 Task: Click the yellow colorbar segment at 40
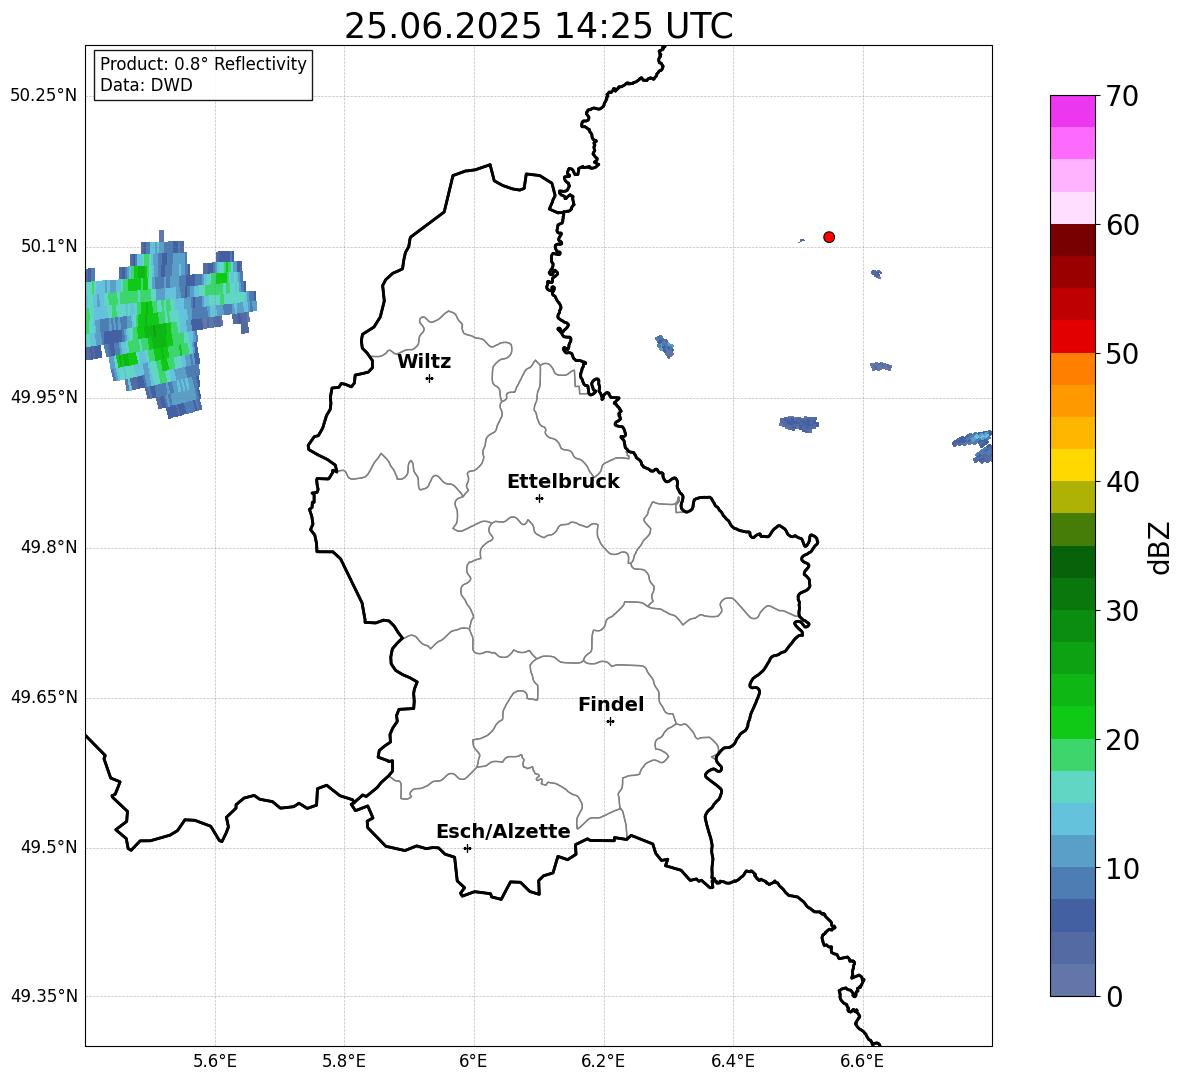tap(1073, 465)
